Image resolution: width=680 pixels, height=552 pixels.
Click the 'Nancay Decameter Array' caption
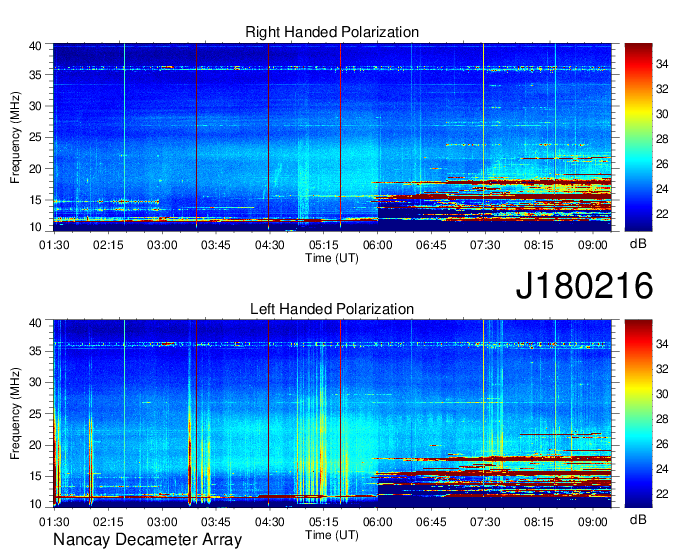(147, 540)
